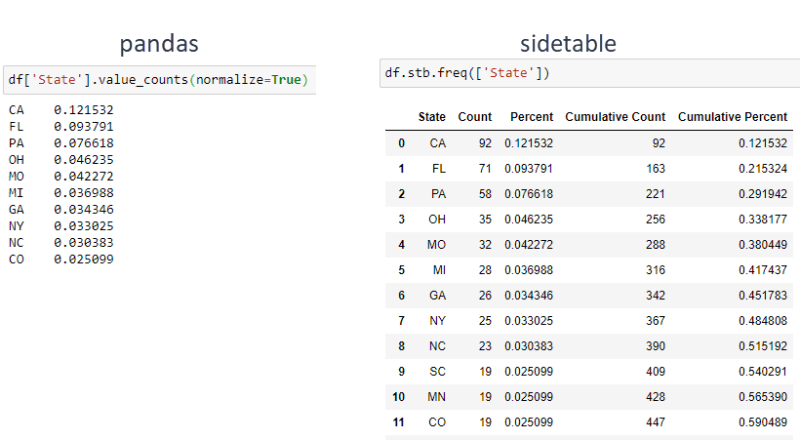Viewport: 800px width, 440px height.
Task: Click the Cumulative Percent column header
Action: [x=733, y=117]
